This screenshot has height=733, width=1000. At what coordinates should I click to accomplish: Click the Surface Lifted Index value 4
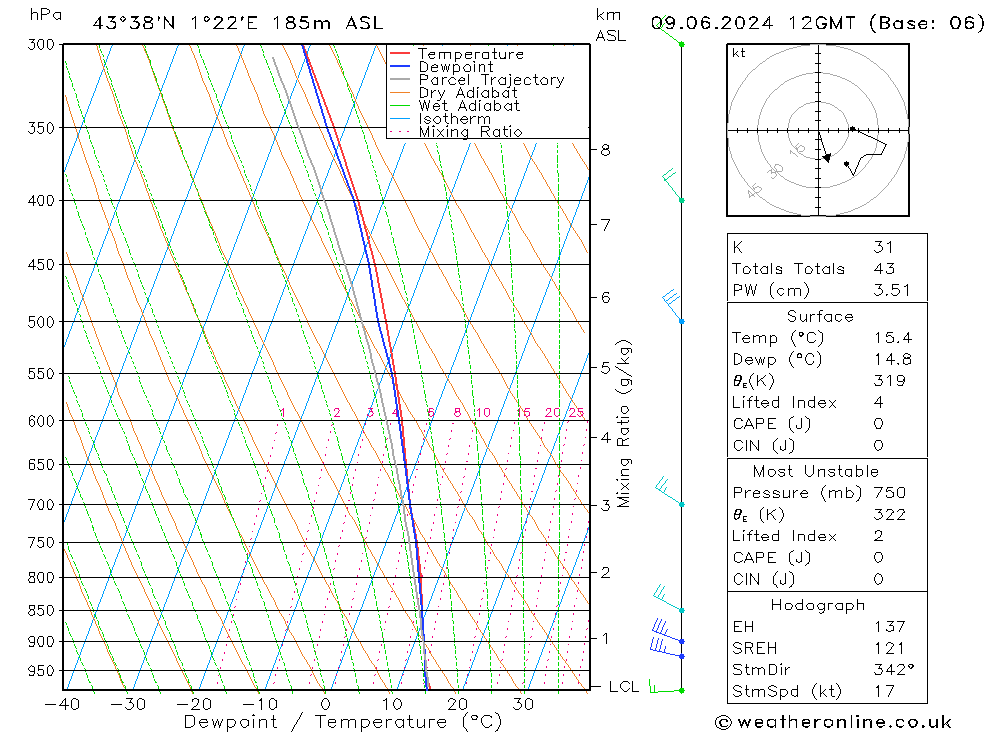tap(879, 403)
